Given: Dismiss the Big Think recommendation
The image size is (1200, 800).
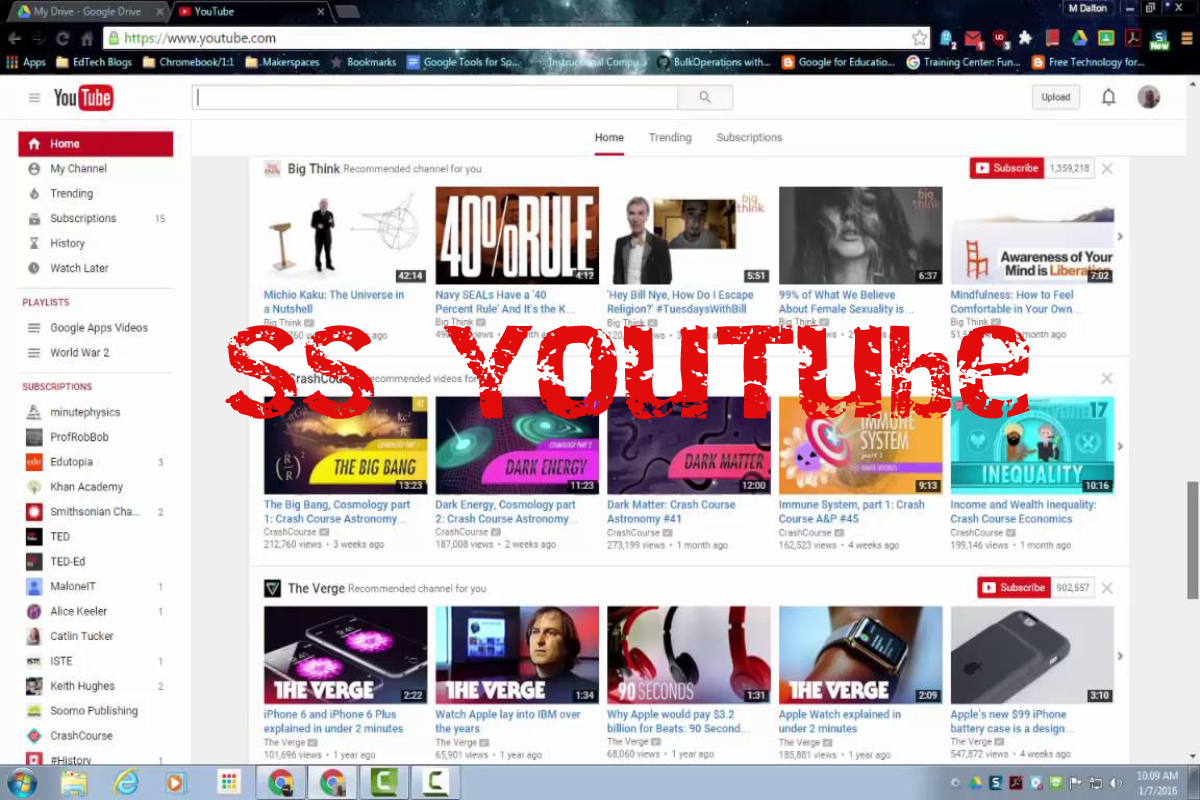Looking at the screenshot, I should tap(1107, 169).
